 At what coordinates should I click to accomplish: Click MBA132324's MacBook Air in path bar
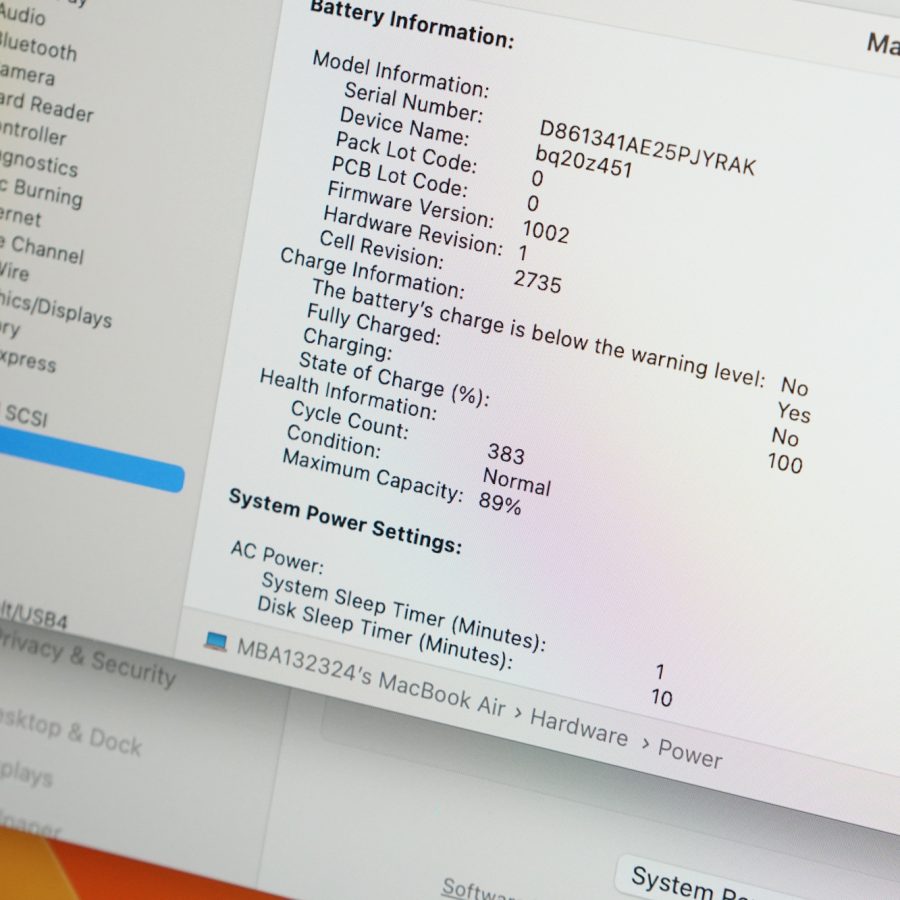point(371,678)
